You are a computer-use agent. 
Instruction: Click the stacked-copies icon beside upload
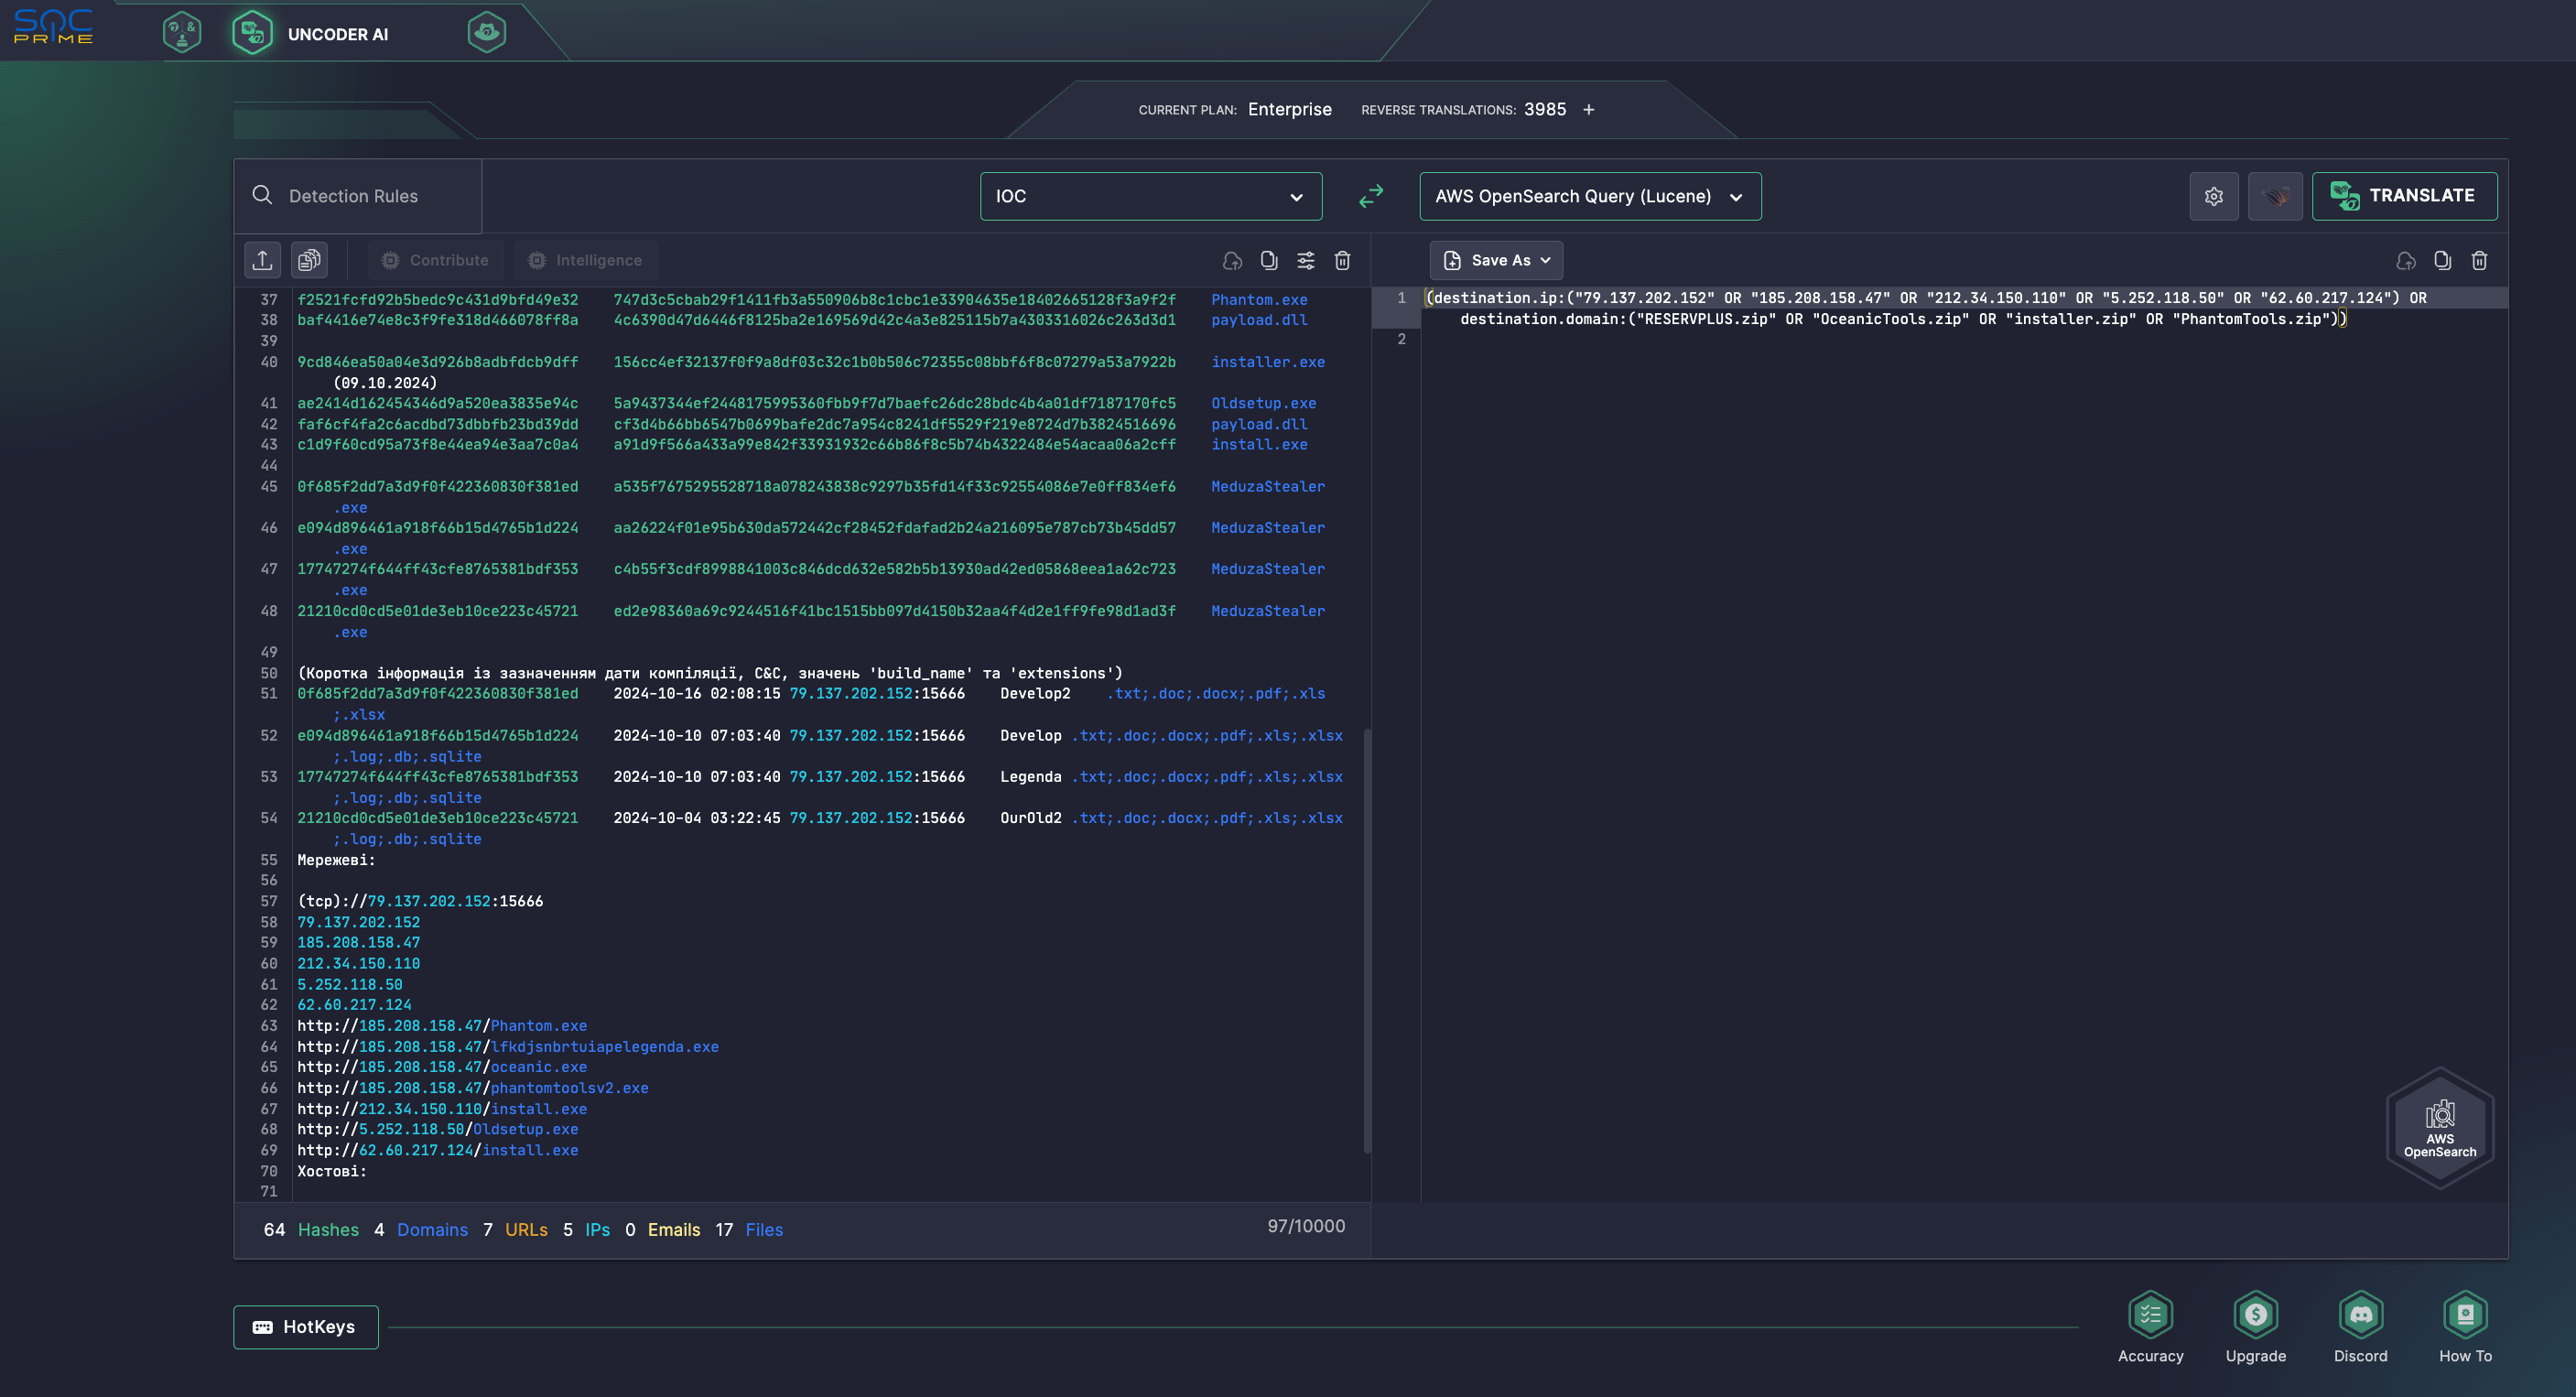pos(310,260)
